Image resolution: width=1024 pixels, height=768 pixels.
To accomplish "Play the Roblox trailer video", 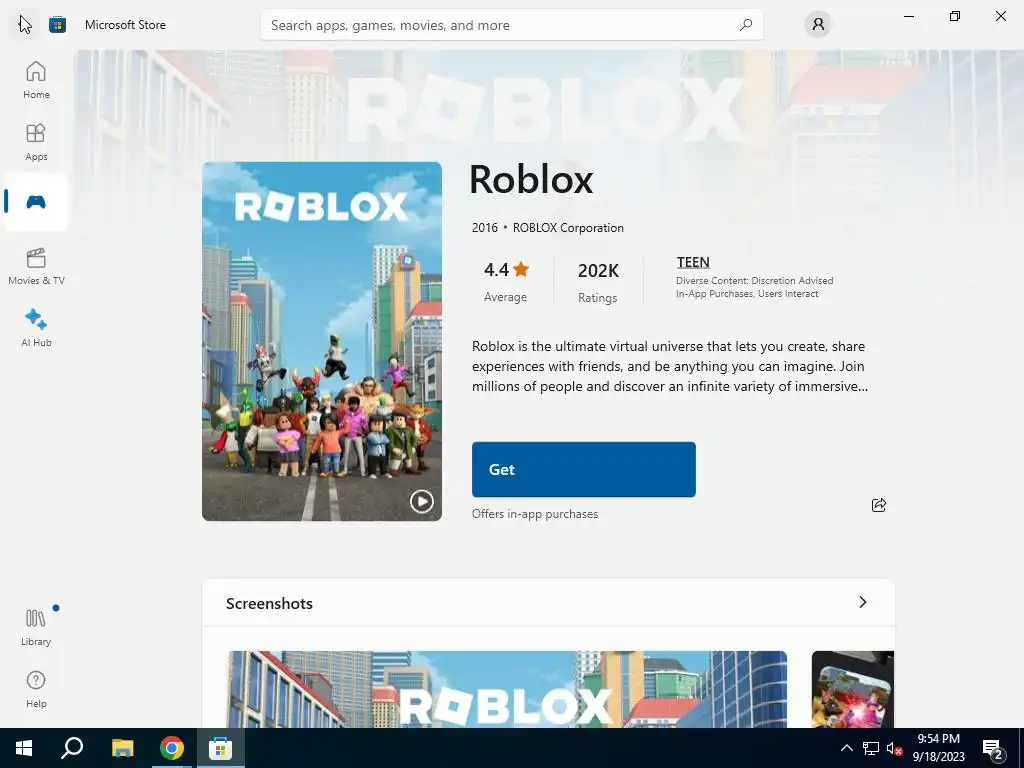I will pos(421,502).
